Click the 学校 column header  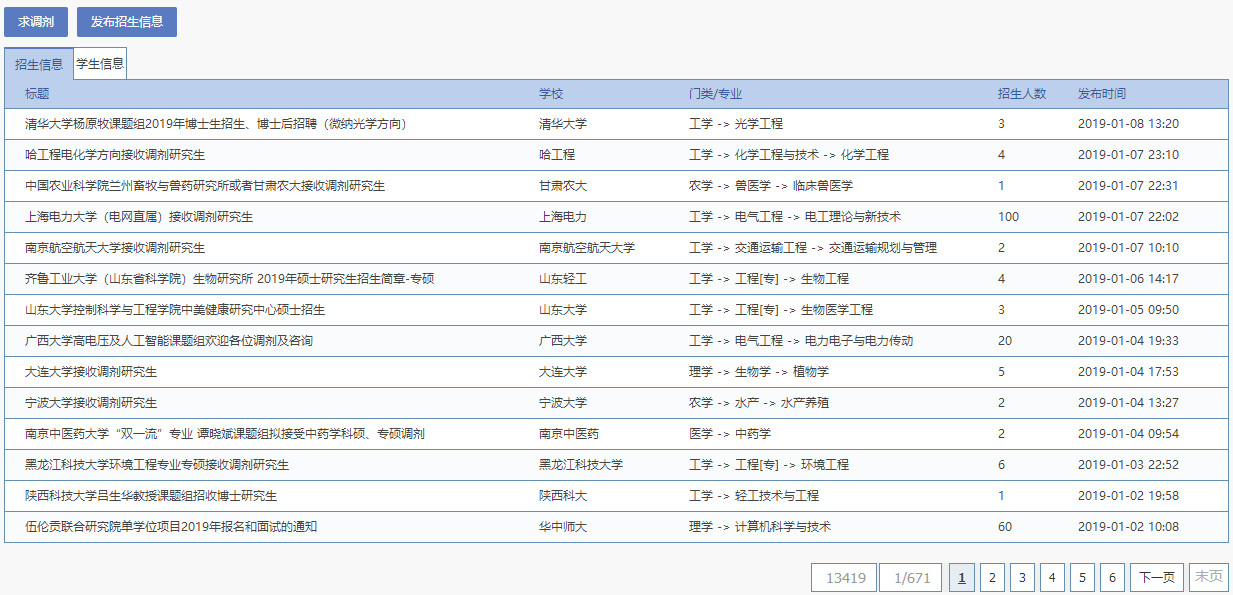pyautogui.click(x=551, y=94)
